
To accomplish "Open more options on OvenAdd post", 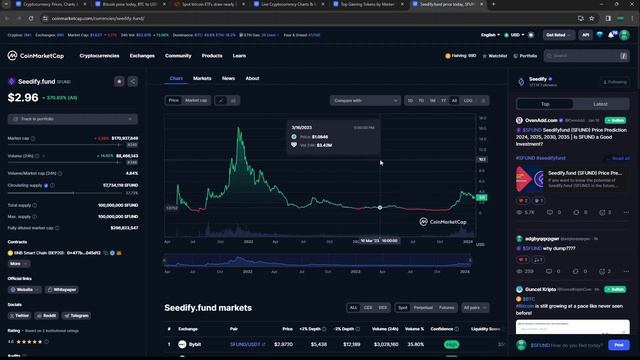I will coord(626,212).
